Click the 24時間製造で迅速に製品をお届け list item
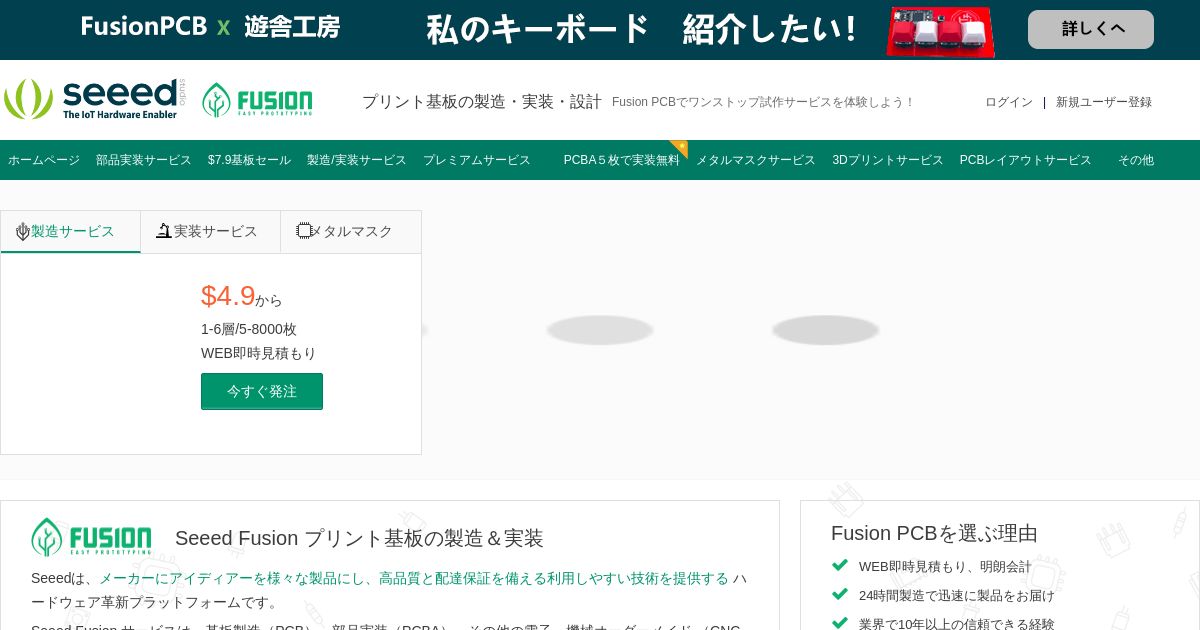This screenshot has width=1200, height=630. [x=957, y=595]
